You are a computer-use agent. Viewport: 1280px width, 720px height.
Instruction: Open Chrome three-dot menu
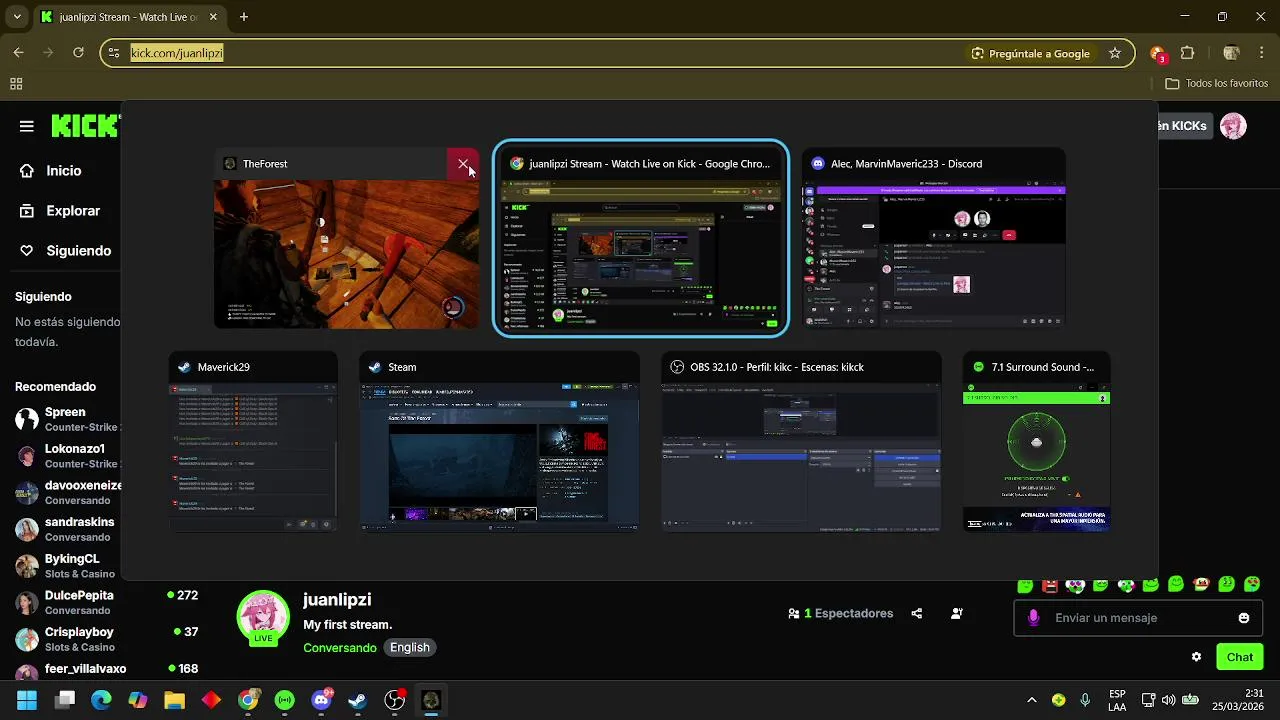1261,53
